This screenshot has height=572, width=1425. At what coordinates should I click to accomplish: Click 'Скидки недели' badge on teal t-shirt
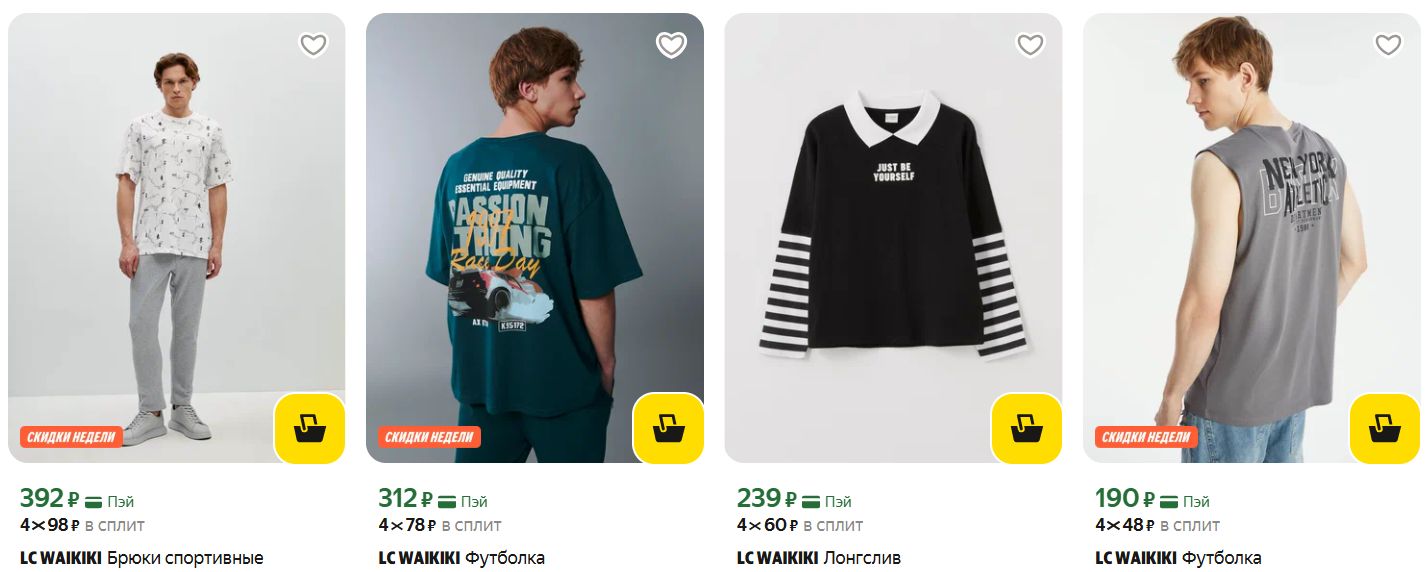(x=429, y=437)
